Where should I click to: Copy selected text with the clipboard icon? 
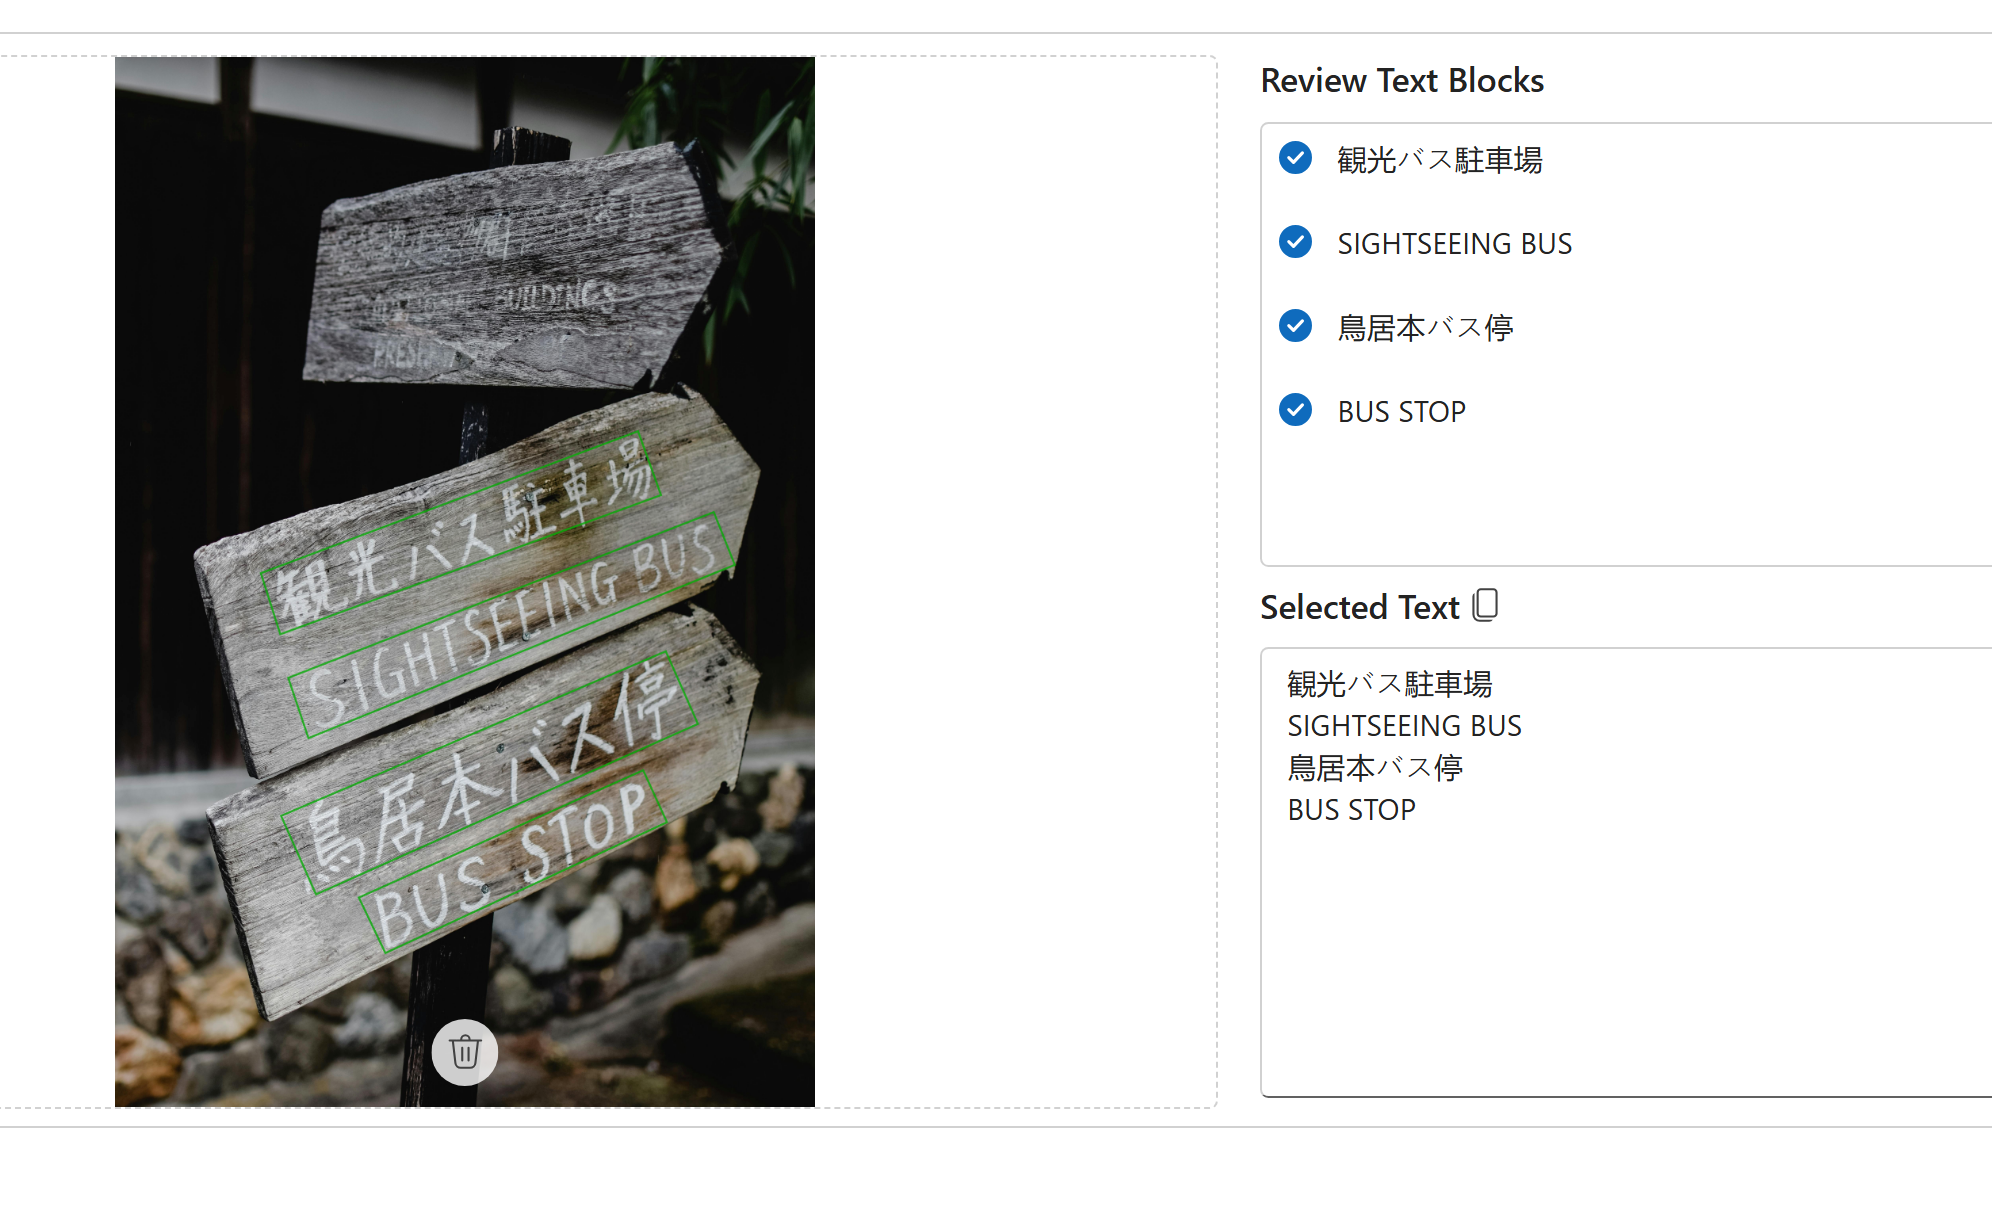click(1486, 605)
